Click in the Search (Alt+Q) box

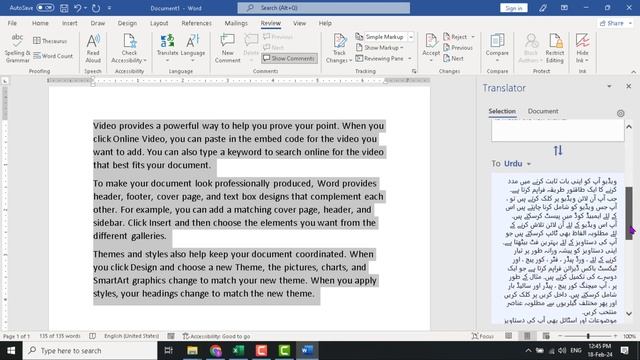pos(324,8)
